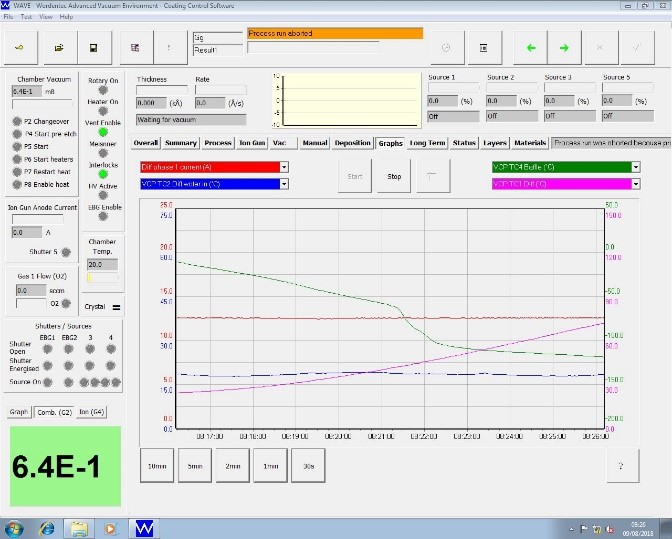Click the open folder toolbar icon
Viewport: 672px width, 539px height.
tap(59, 47)
